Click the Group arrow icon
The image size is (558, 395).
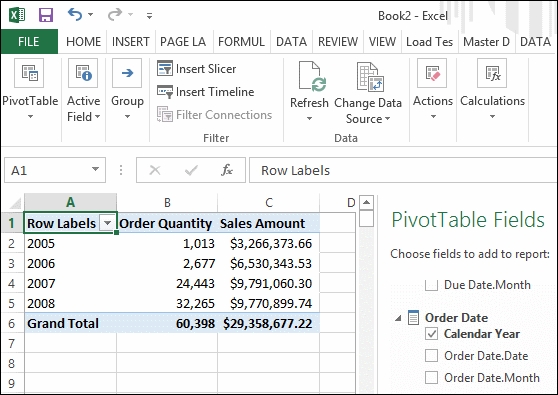tap(127, 73)
